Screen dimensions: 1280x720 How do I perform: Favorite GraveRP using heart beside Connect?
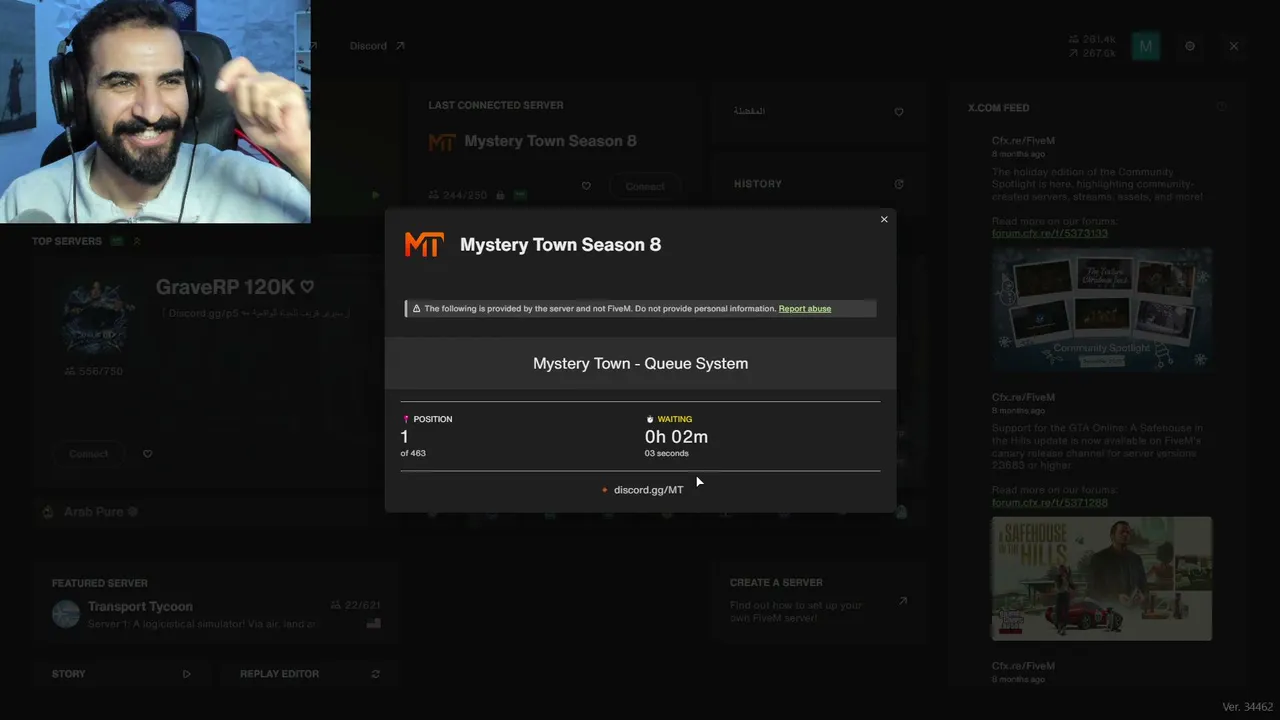tap(148, 454)
